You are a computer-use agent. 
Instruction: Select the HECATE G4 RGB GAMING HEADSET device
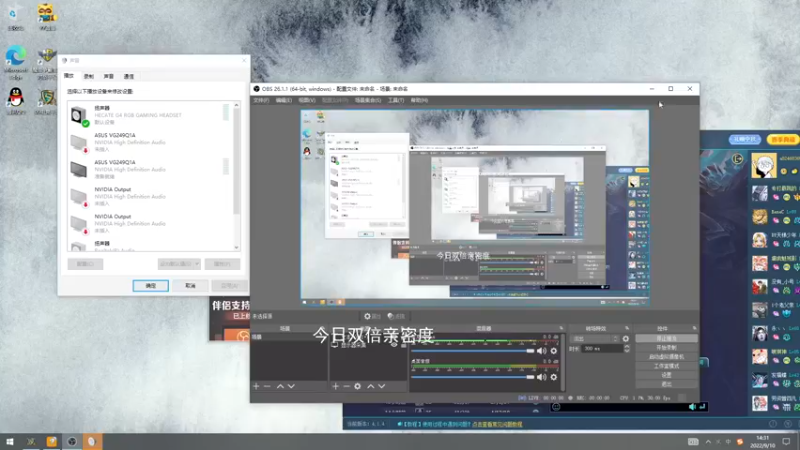click(x=150, y=115)
